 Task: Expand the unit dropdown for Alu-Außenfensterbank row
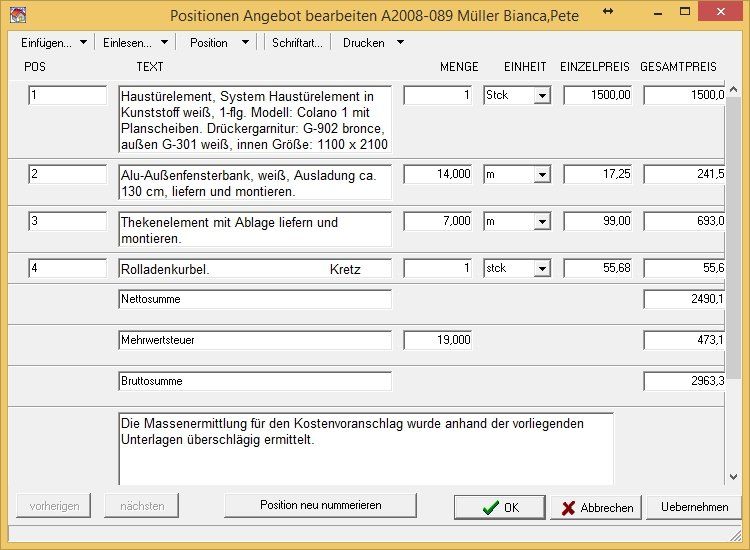542,175
